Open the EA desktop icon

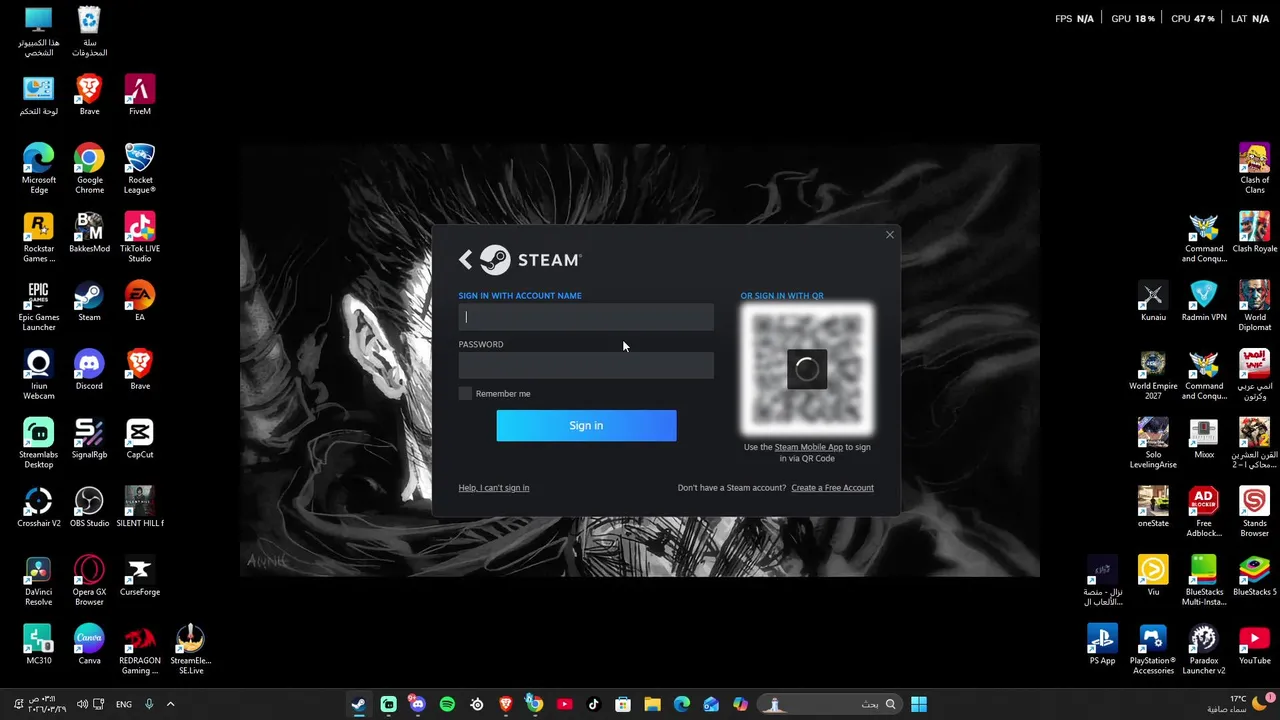[x=140, y=301]
